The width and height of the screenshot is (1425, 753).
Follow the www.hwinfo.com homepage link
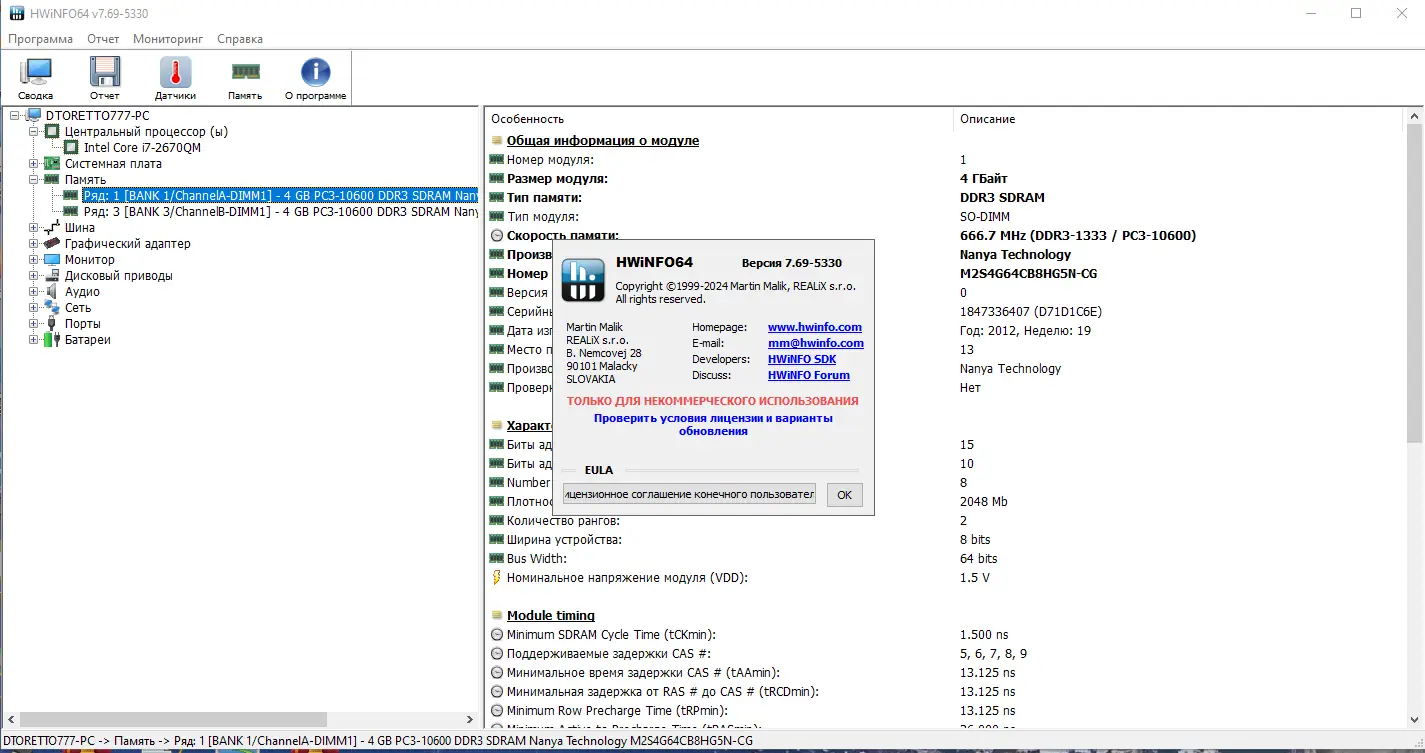pyautogui.click(x=815, y=327)
